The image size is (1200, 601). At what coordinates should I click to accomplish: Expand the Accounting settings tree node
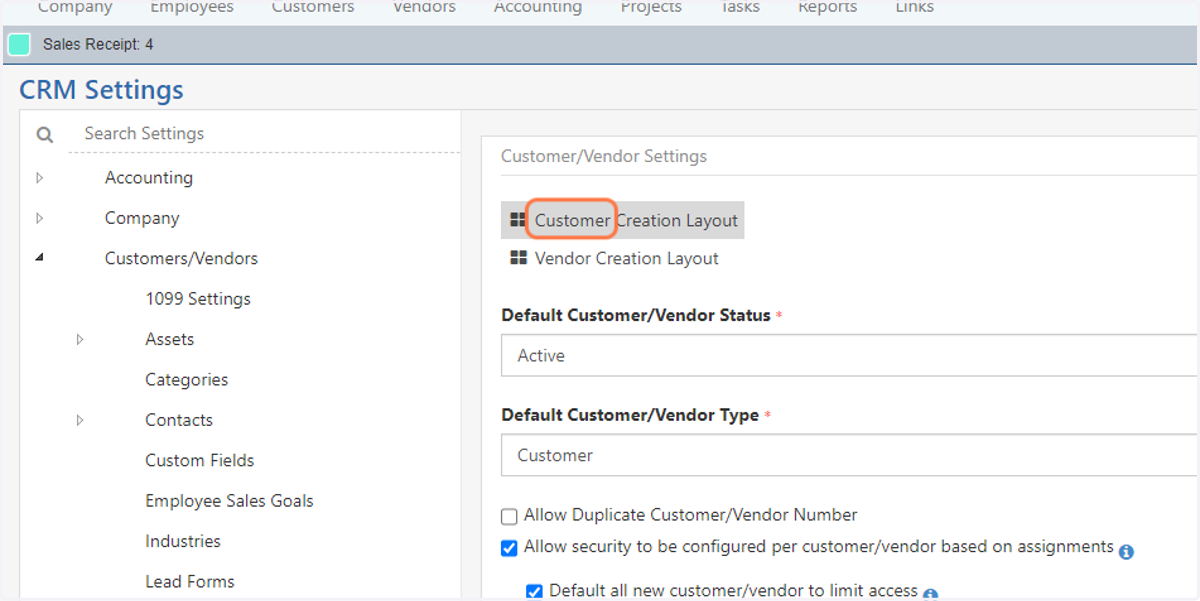point(40,178)
